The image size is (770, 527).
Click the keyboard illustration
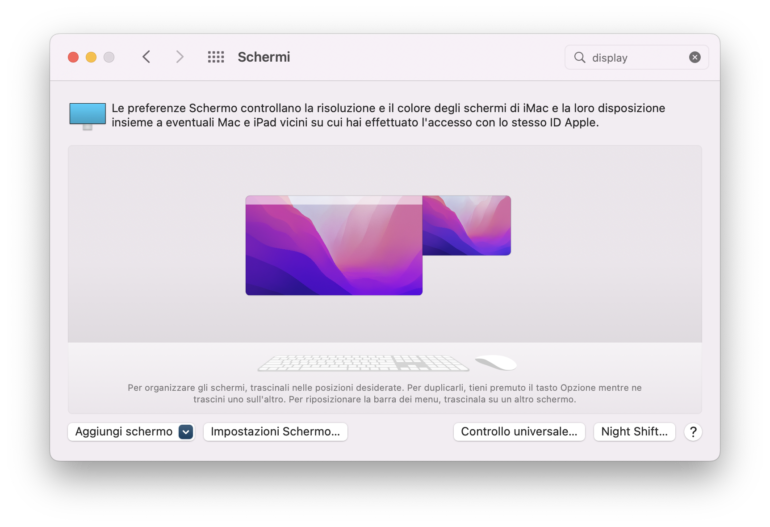[362, 363]
